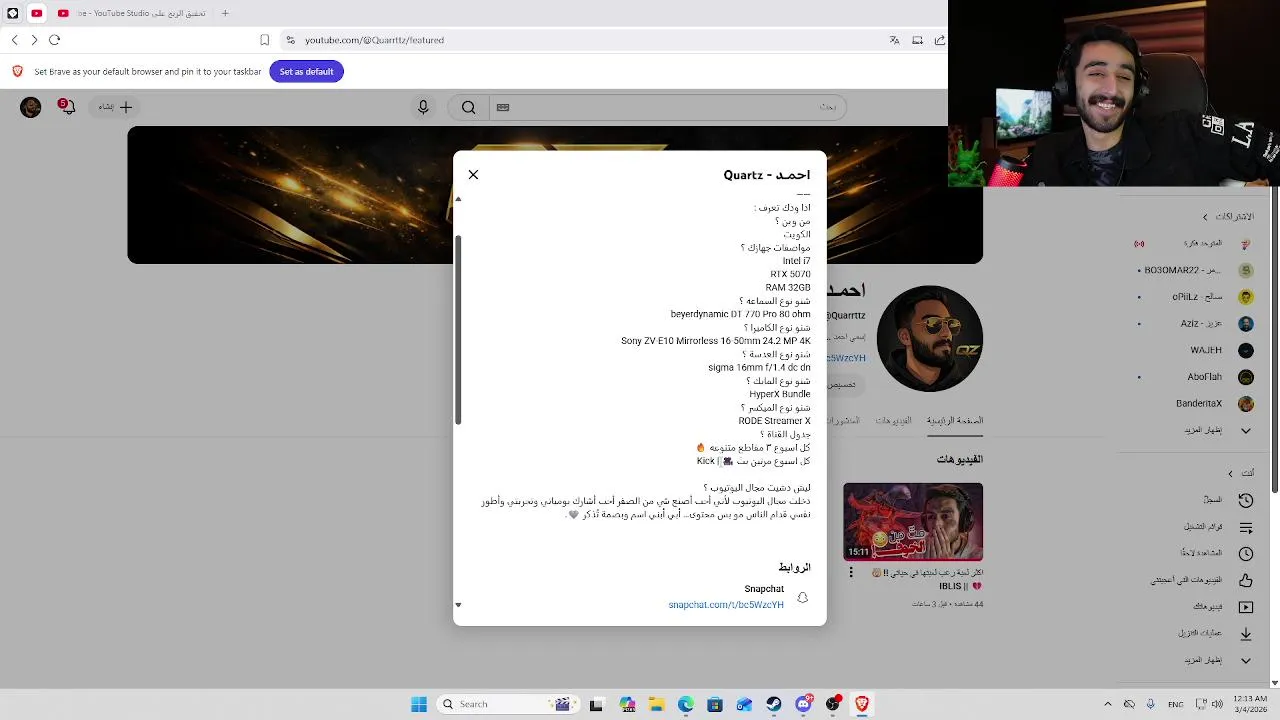Screen dimensions: 1280x720
Task: Open Discord from the taskbar
Action: (x=803, y=704)
